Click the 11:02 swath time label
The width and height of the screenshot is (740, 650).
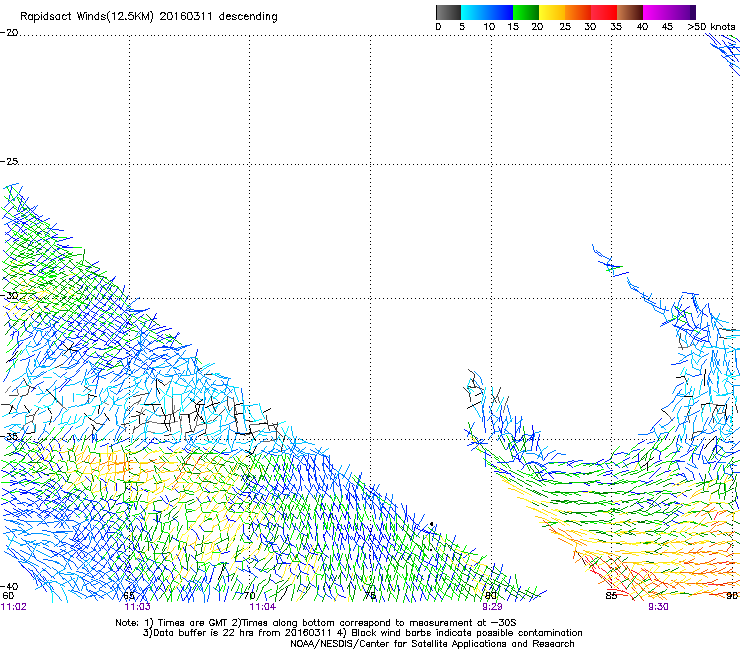(14, 607)
